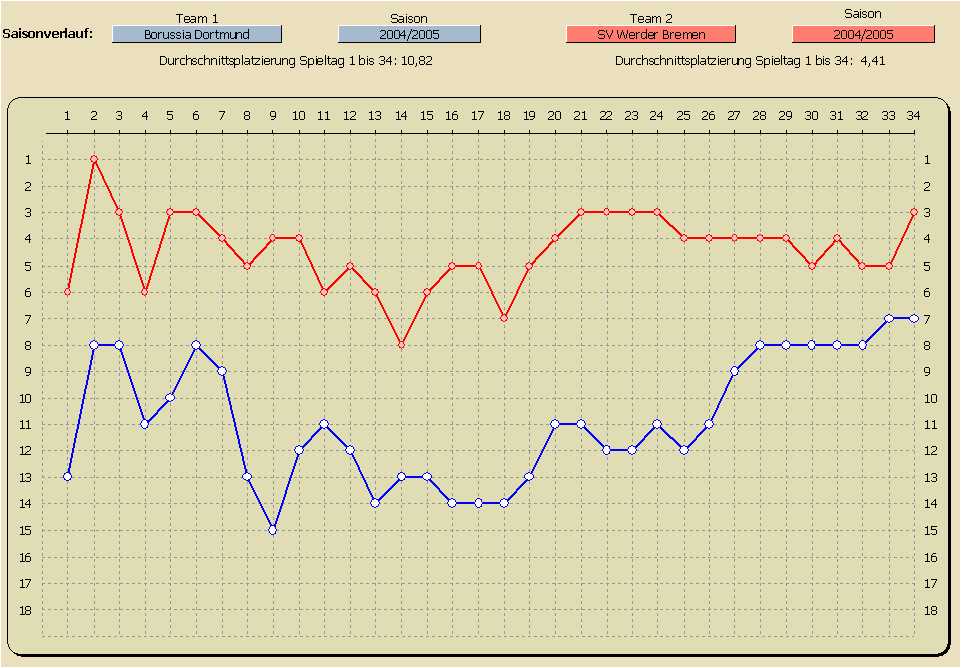
Task: Select the red marker at matchday 30, rank 5
Action: click(811, 266)
